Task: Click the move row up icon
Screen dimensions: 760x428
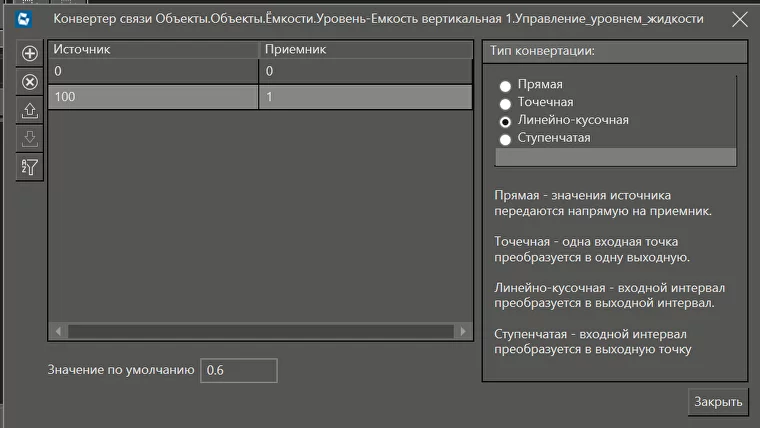Action: click(x=30, y=110)
